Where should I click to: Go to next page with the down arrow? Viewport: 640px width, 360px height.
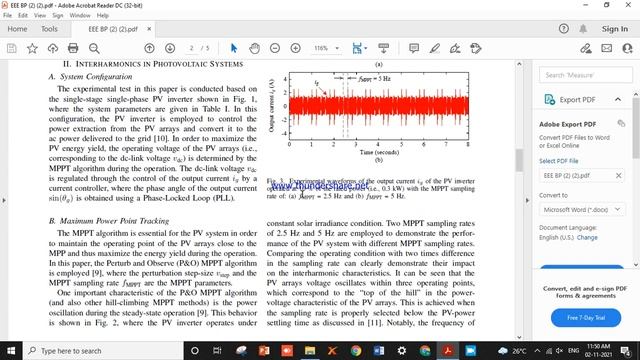tap(170, 48)
